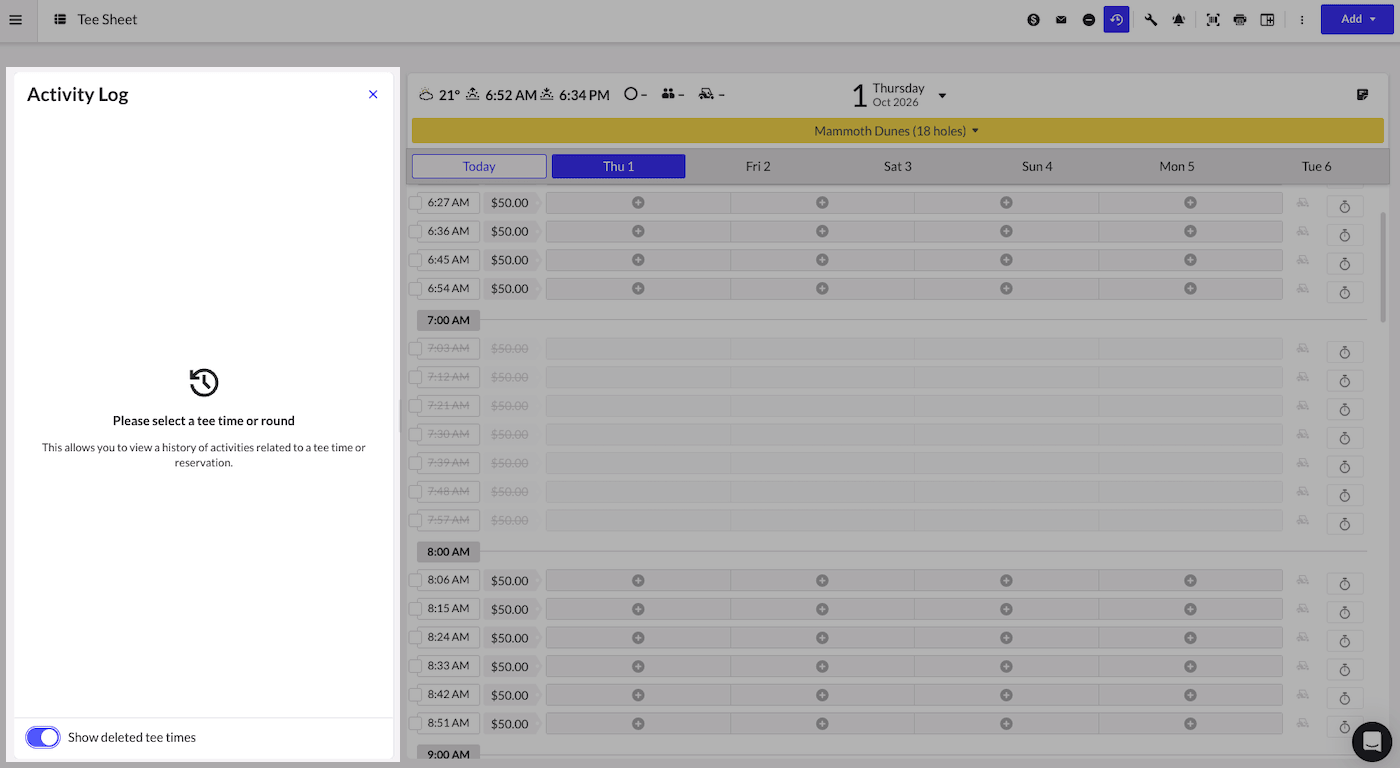Viewport: 1400px width, 768px height.
Task: Click the $50.00 price for 8:24 AM
Action: pos(510,638)
